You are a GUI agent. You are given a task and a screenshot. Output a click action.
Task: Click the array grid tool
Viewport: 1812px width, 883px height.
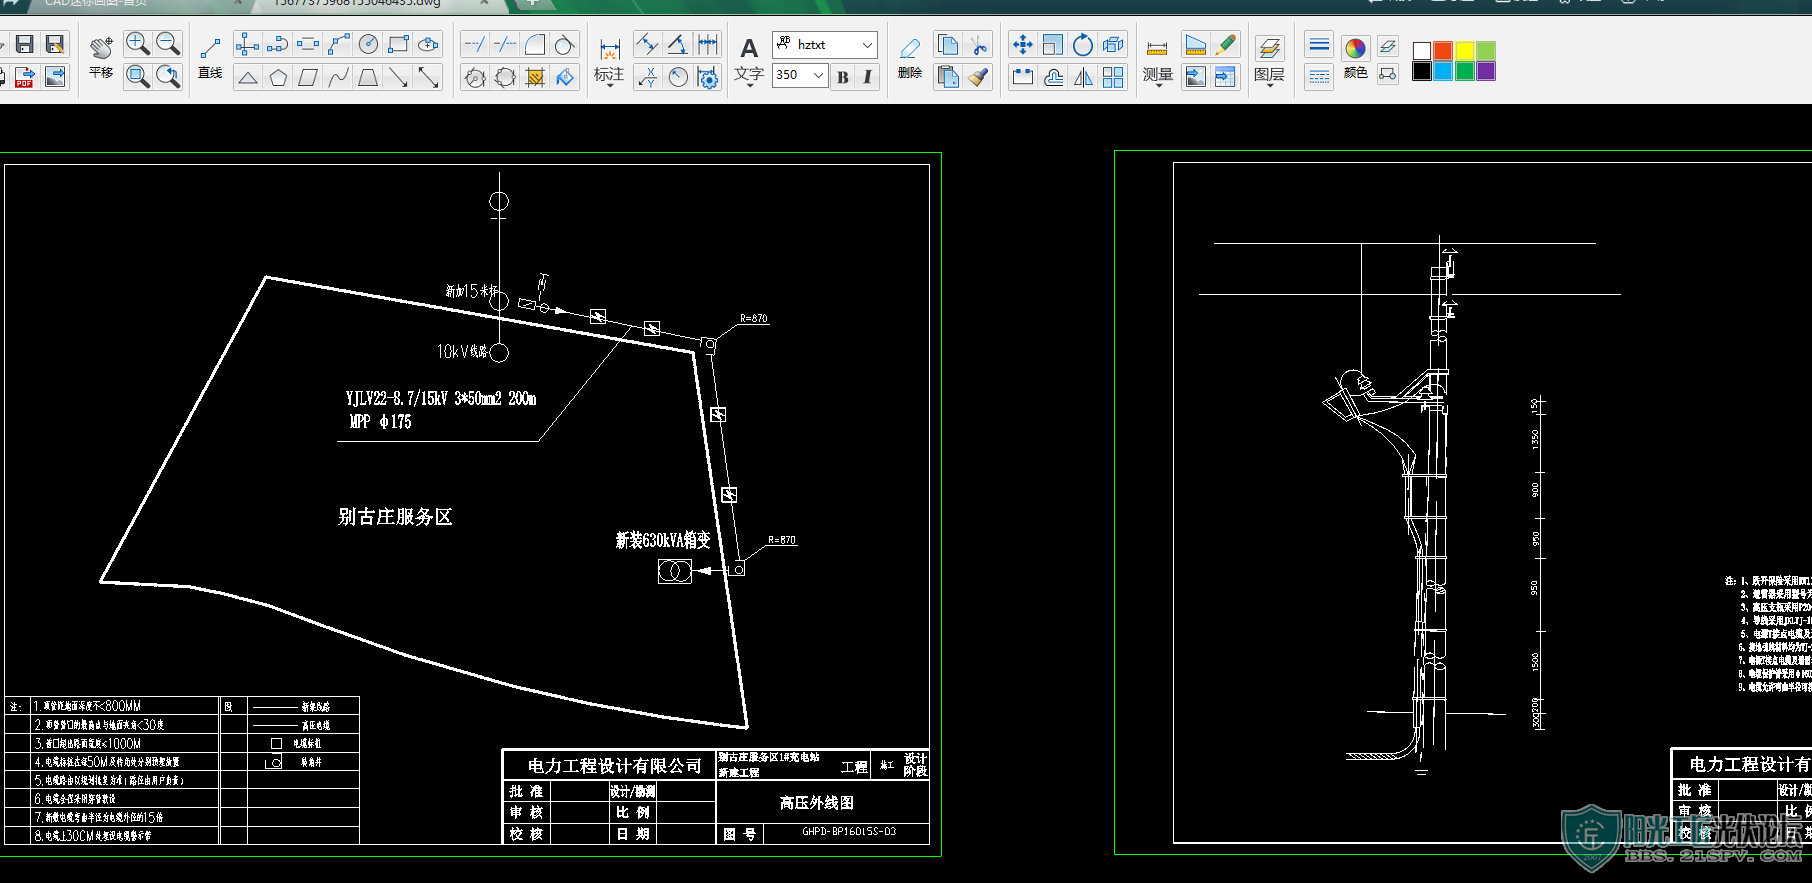coord(1113,77)
